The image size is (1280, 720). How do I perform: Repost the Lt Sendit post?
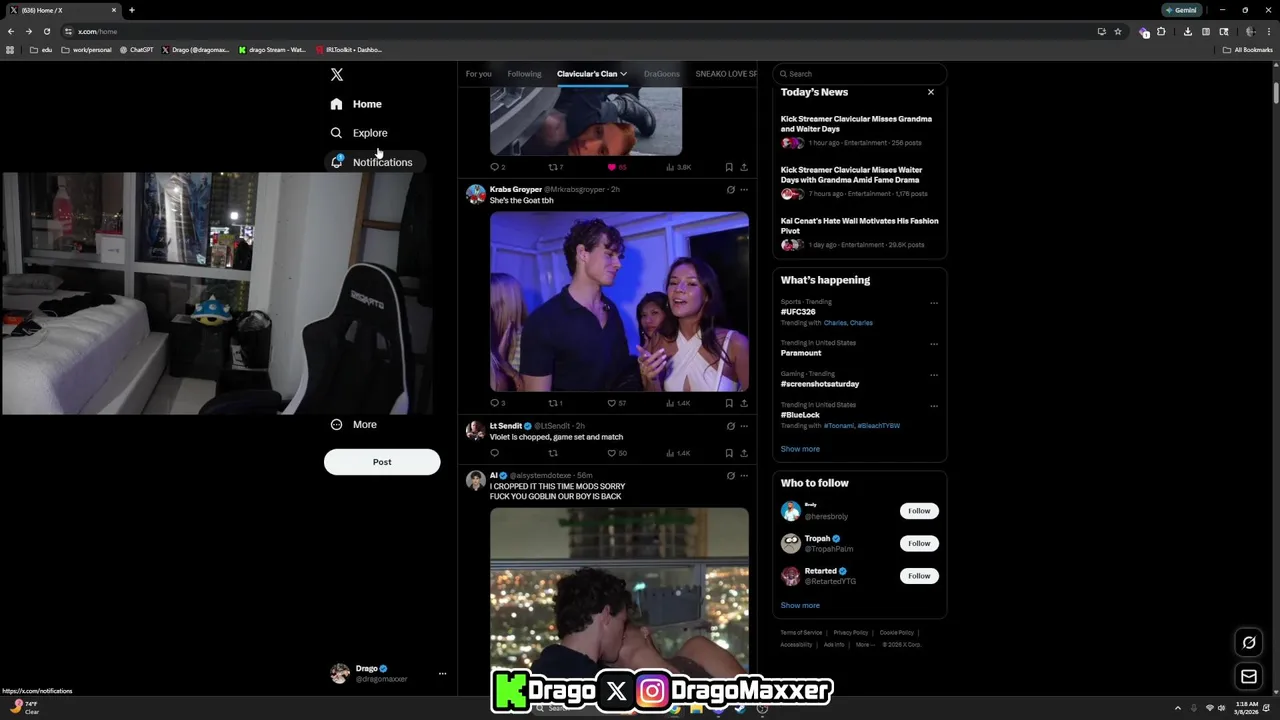coord(553,453)
